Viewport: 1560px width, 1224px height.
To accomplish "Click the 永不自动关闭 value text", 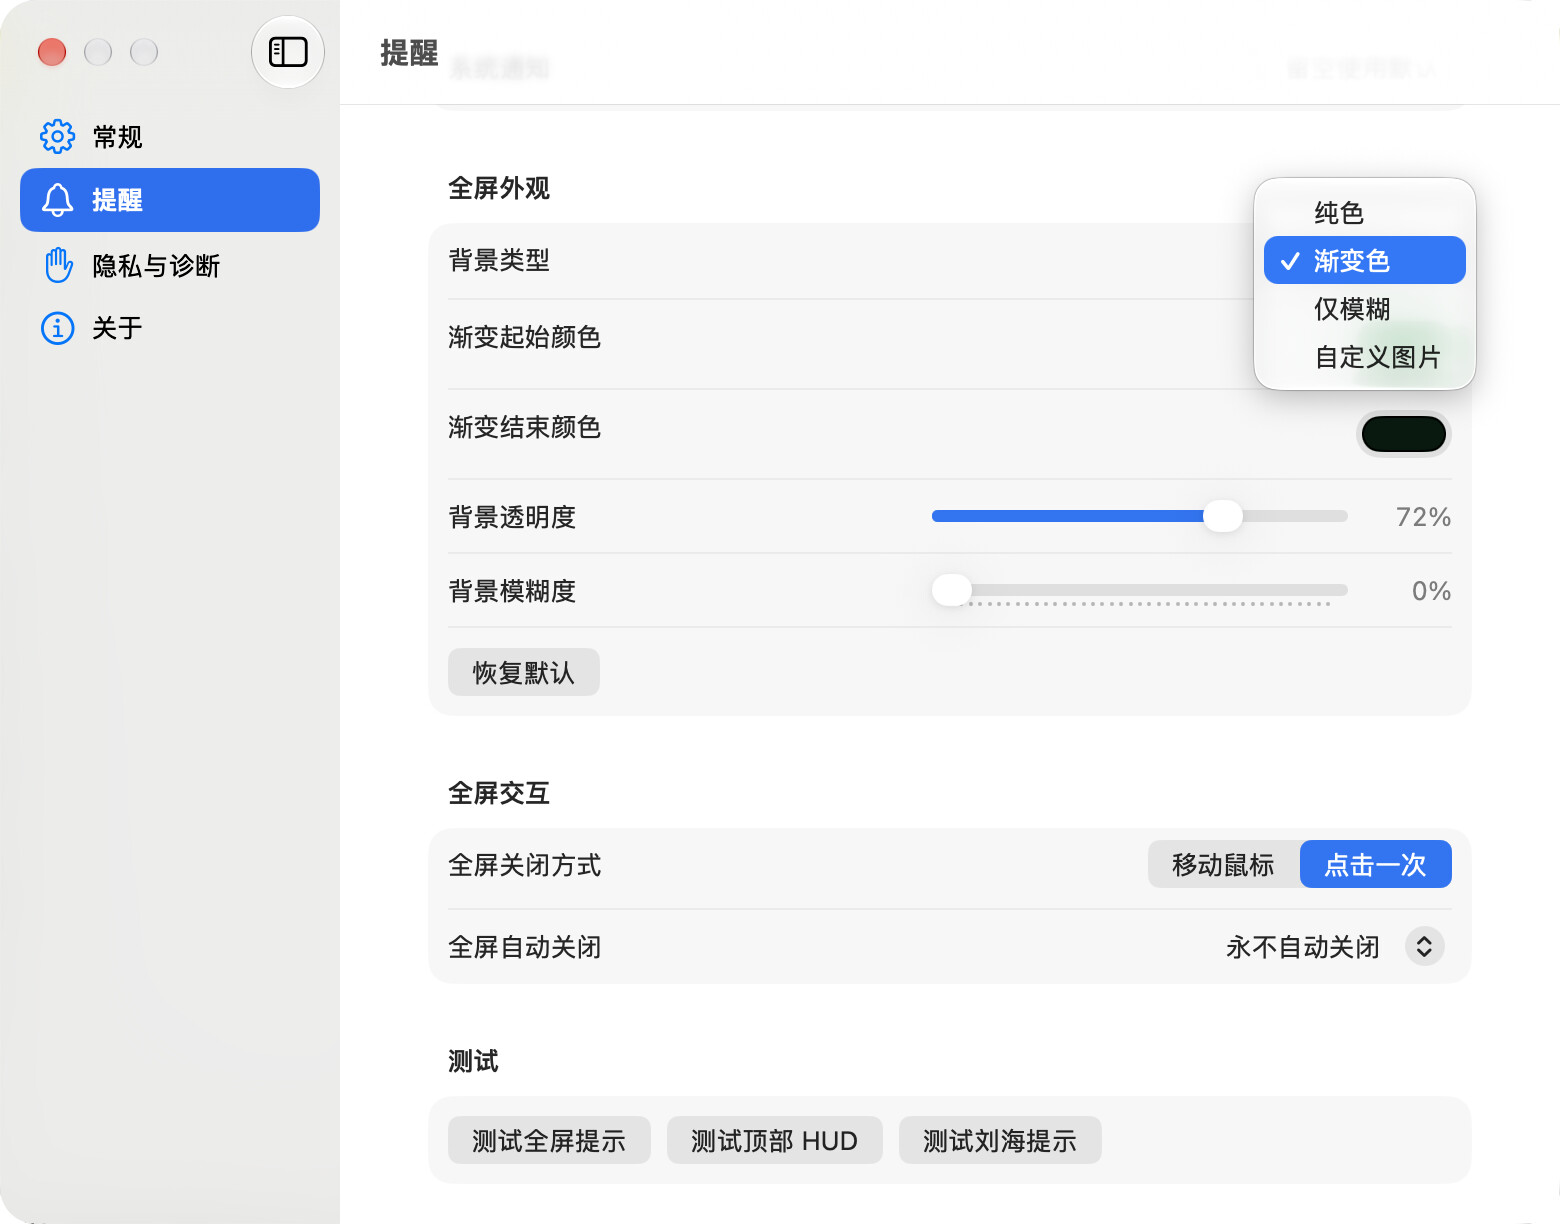I will click(x=1303, y=947).
